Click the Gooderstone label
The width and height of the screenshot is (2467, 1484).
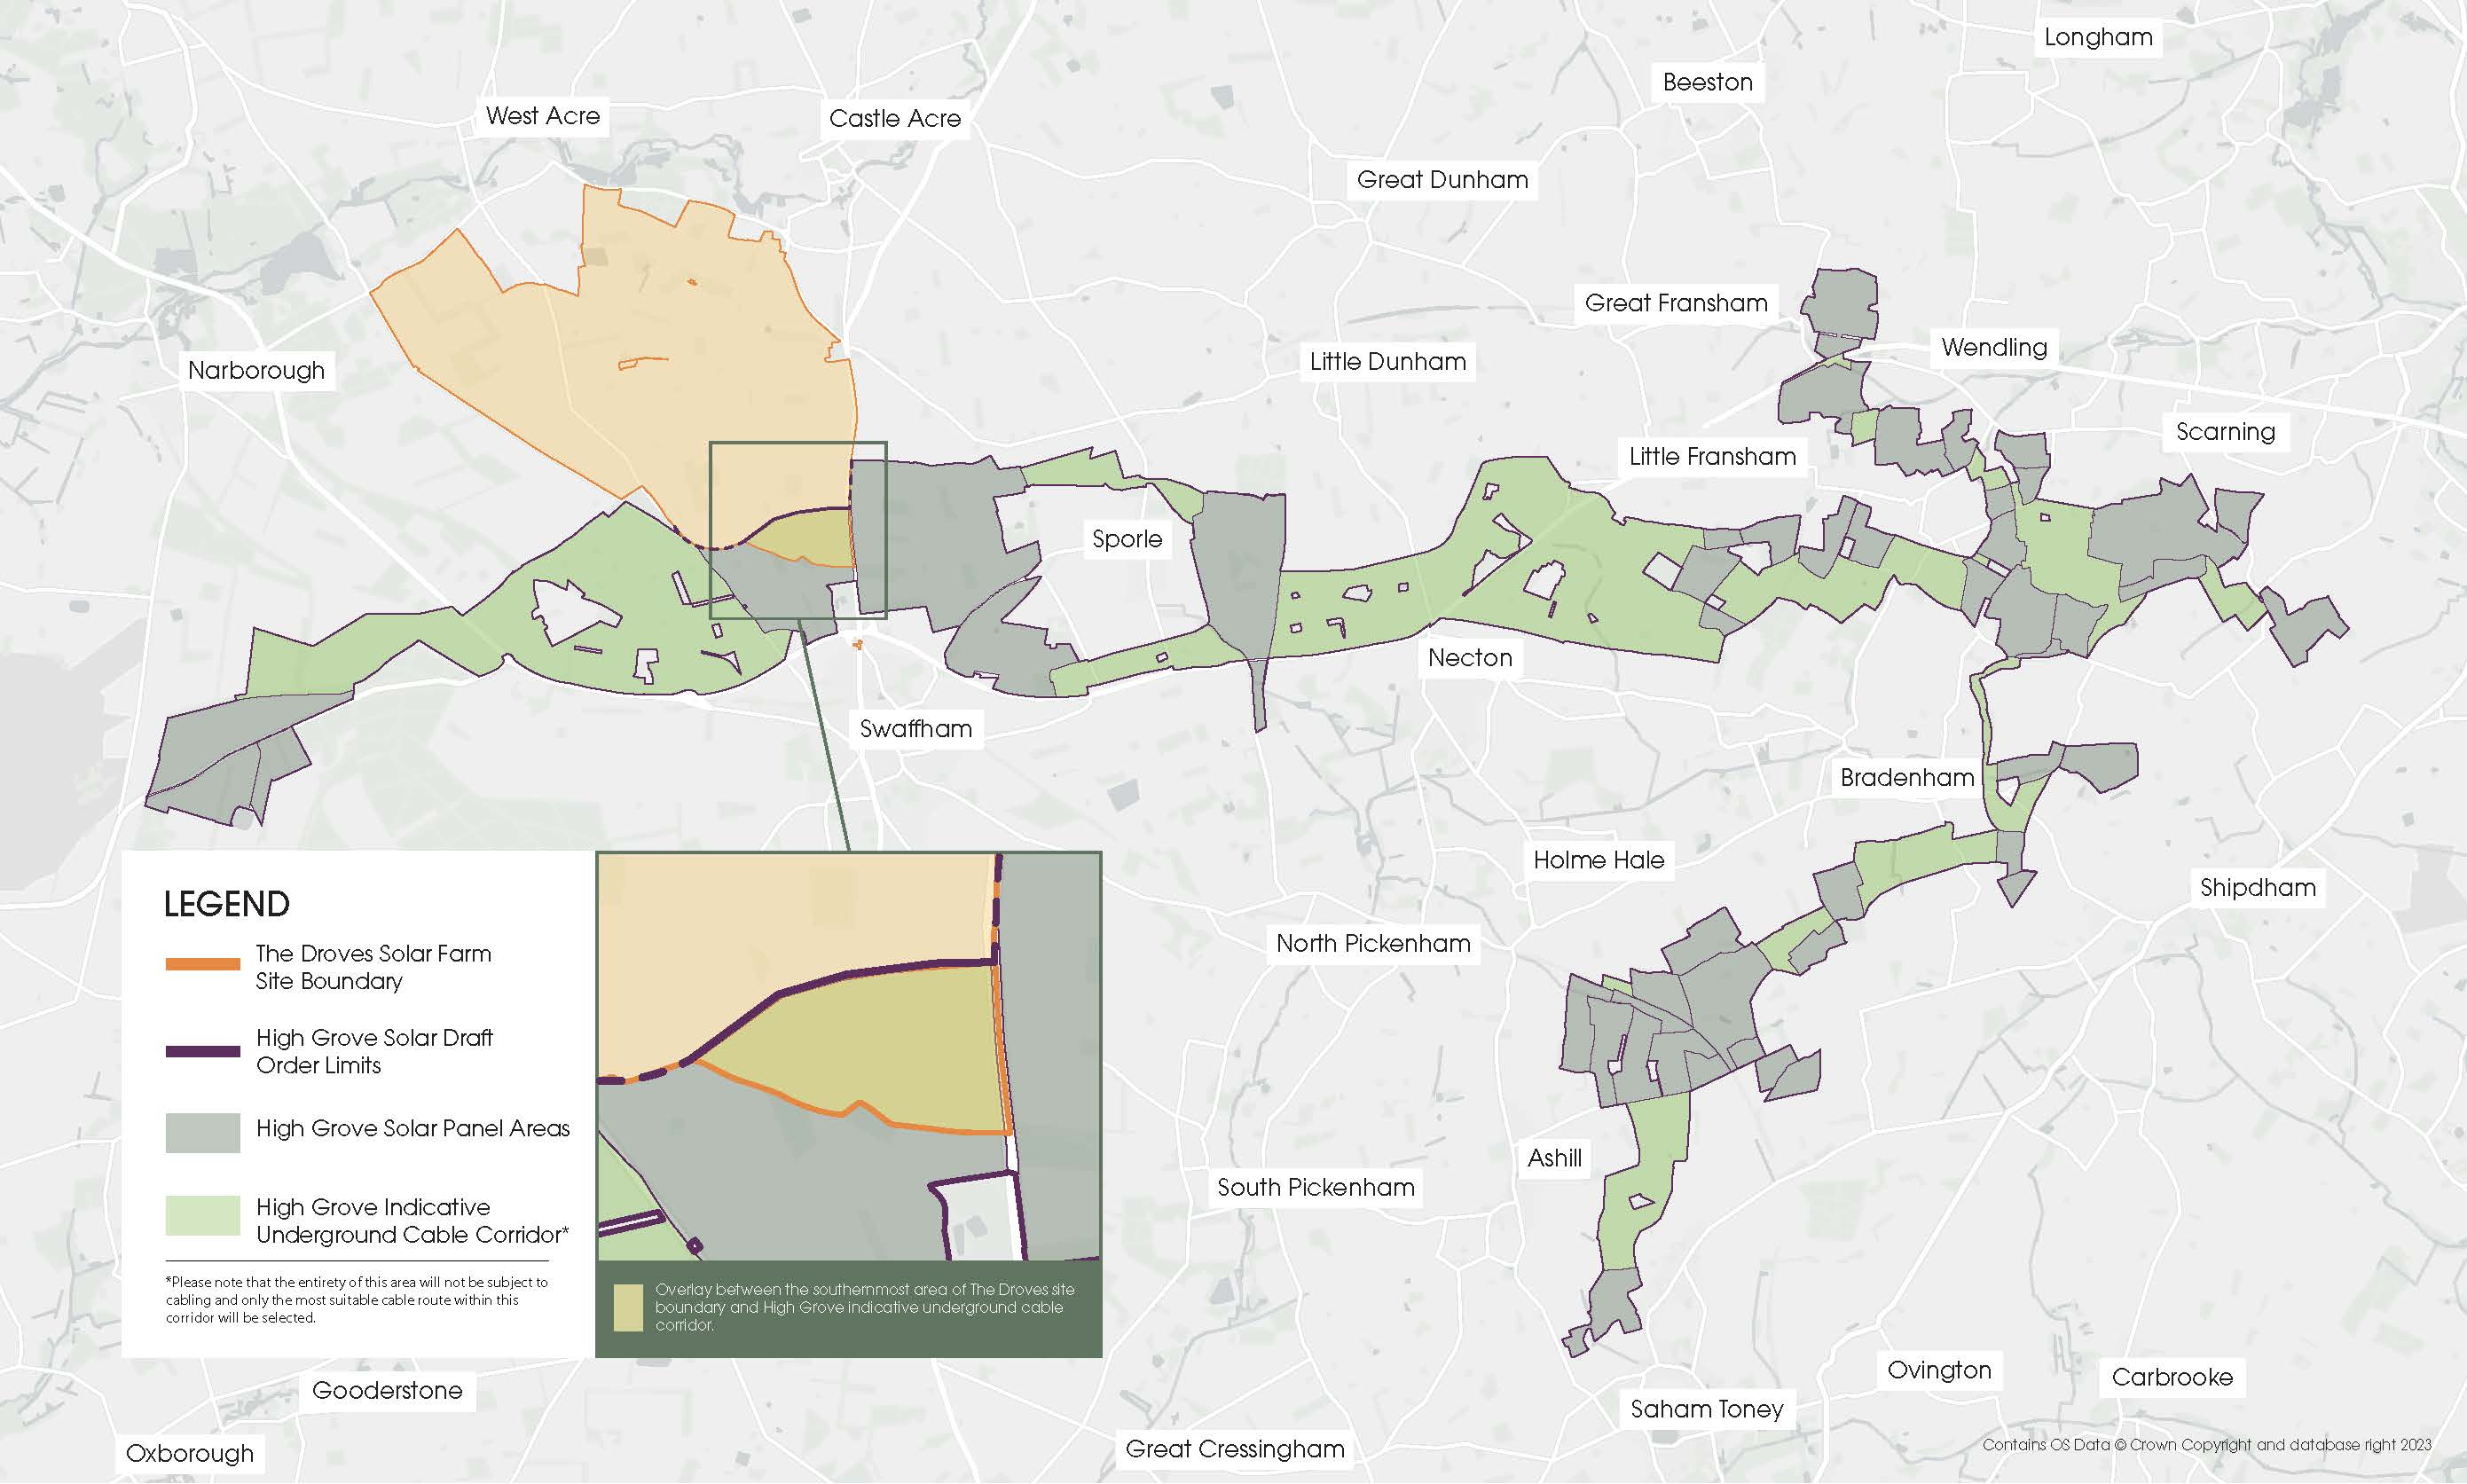point(387,1391)
